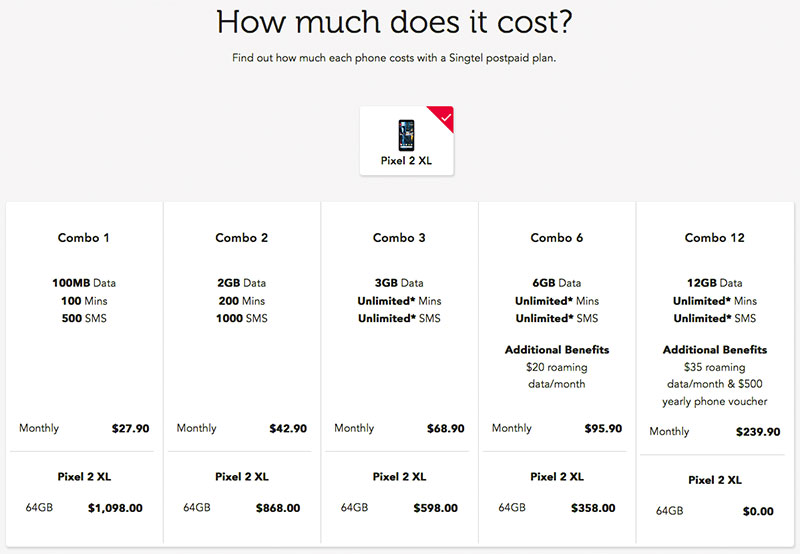800x554 pixels.
Task: Pick the Combo 12 plan heading
Action: (714, 238)
